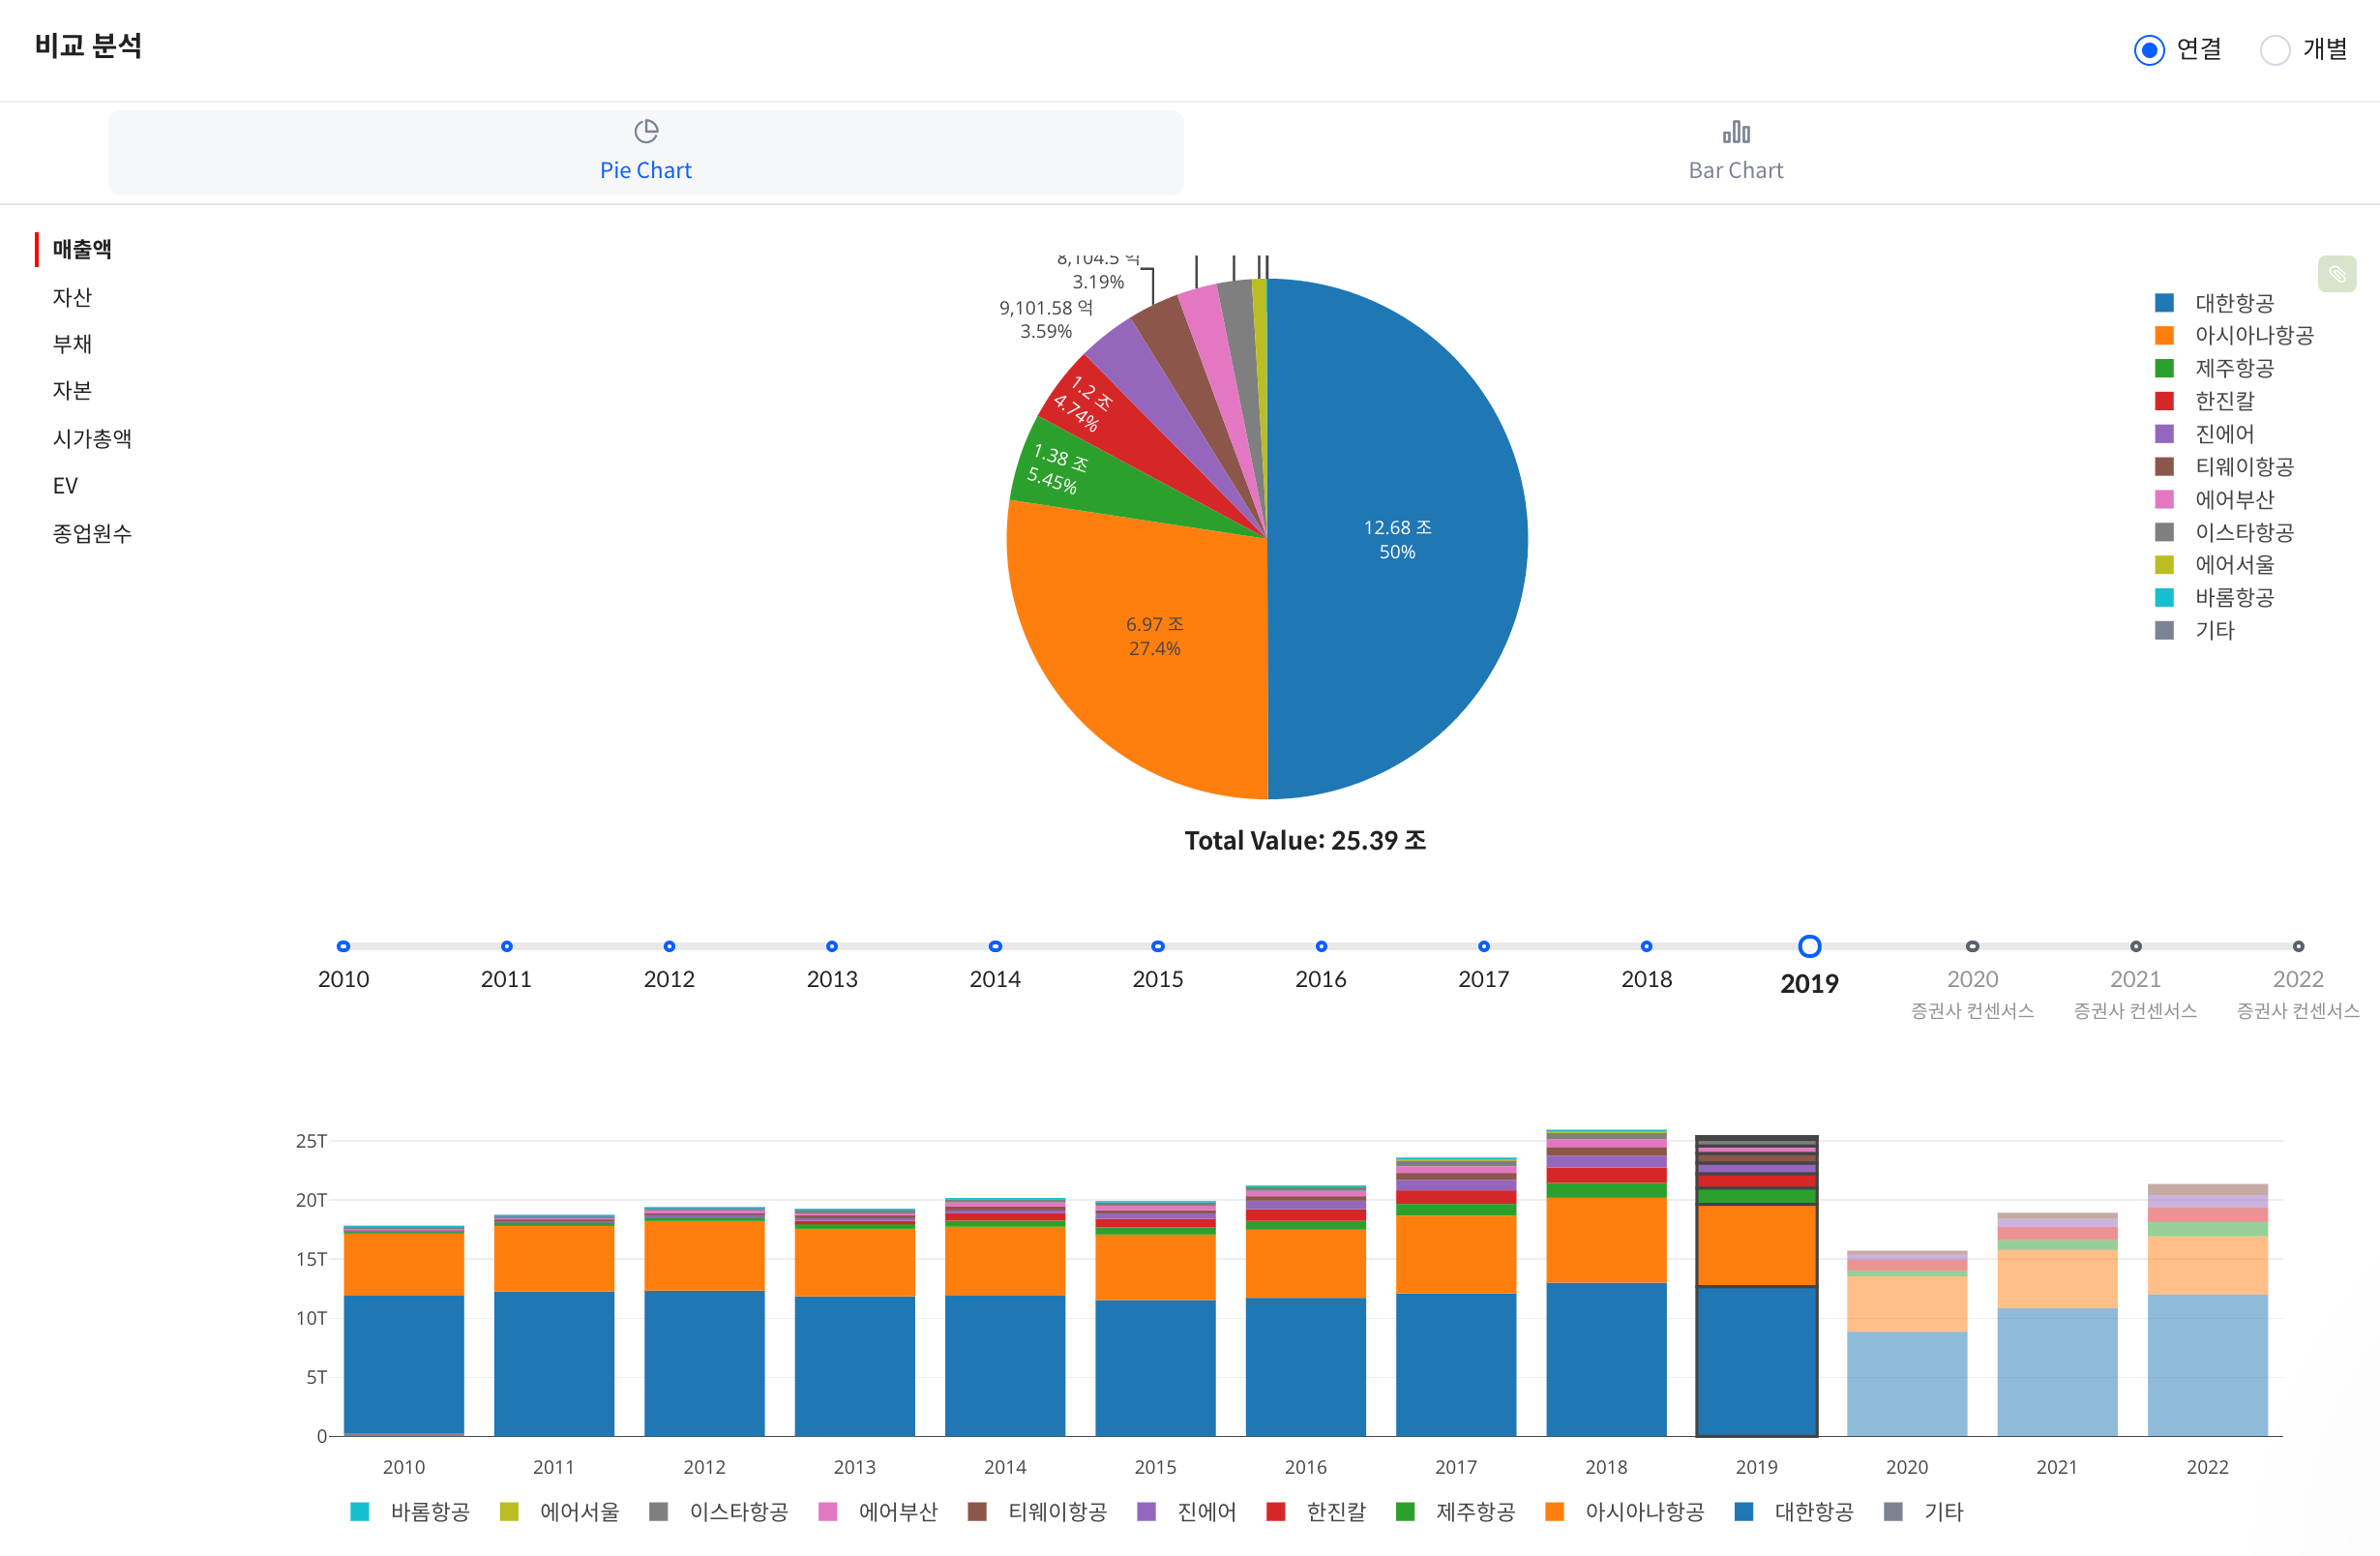The width and height of the screenshot is (2380, 1556).
Task: Toggle 티웨이항공 in the bar chart legend
Action: point(1038,1512)
